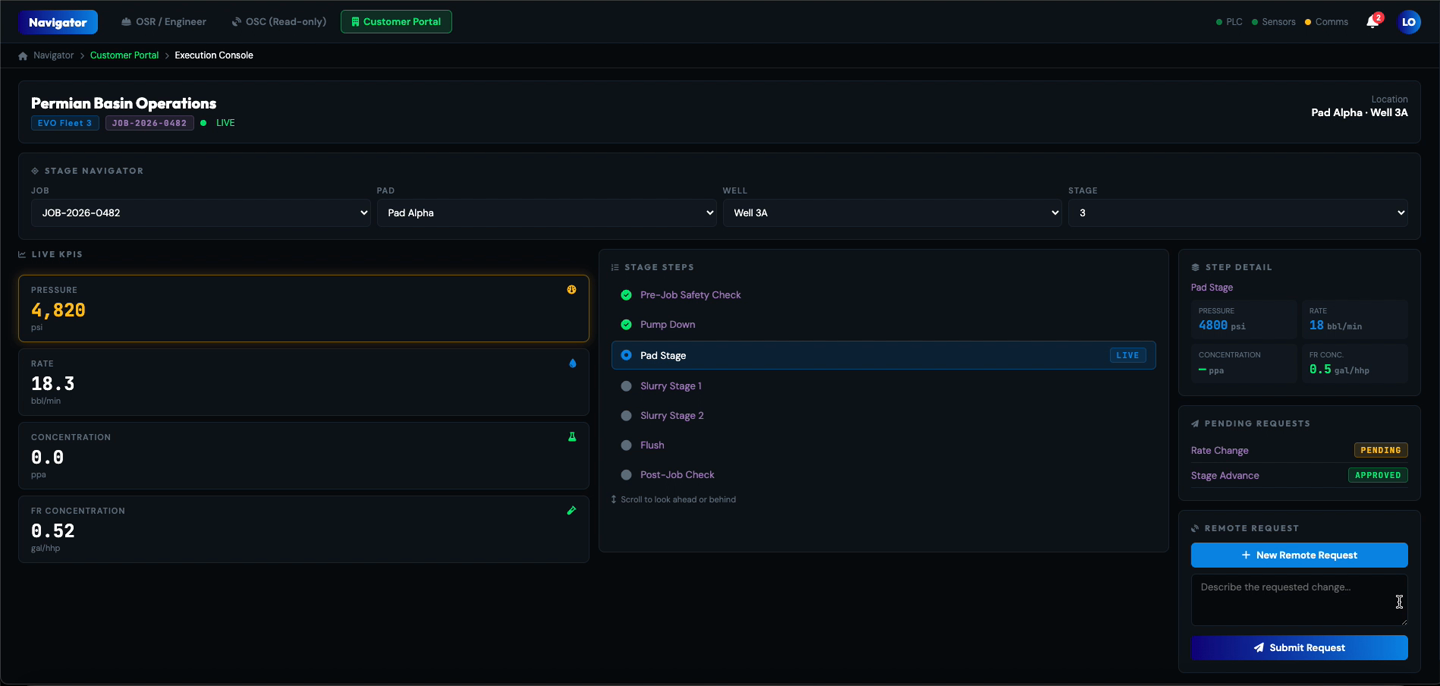Click the EVO Fleet 3 badge
Image resolution: width=1440 pixels, height=686 pixels.
(65, 123)
